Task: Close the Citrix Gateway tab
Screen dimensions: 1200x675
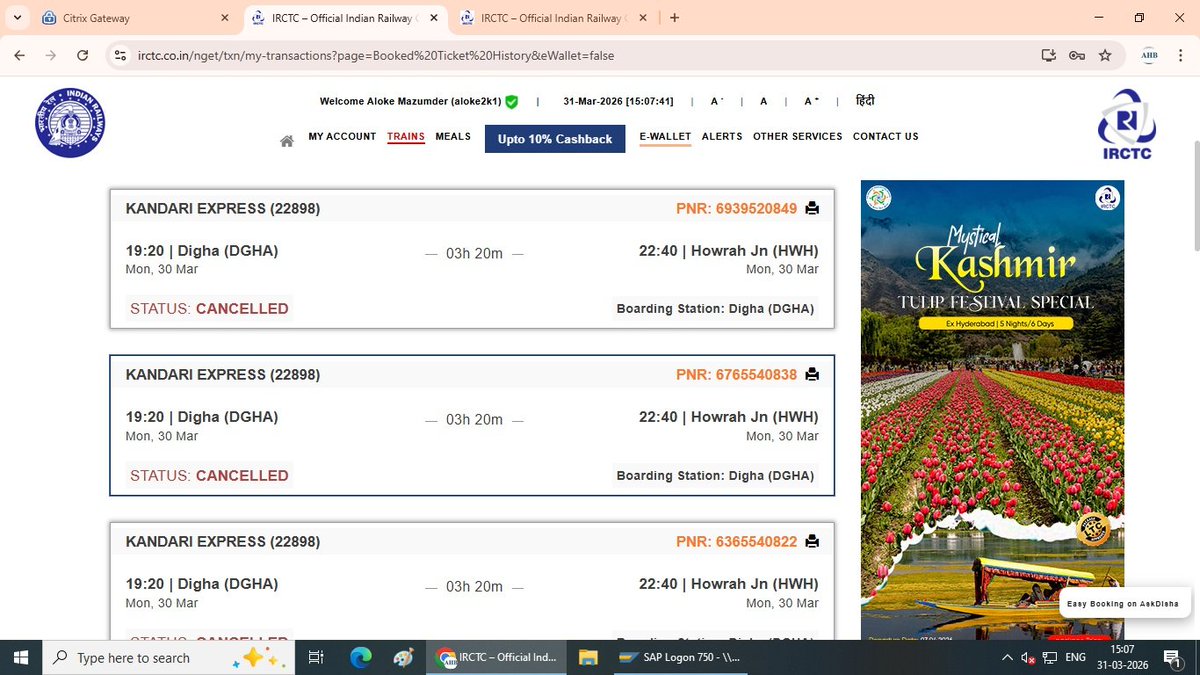Action: pyautogui.click(x=227, y=18)
